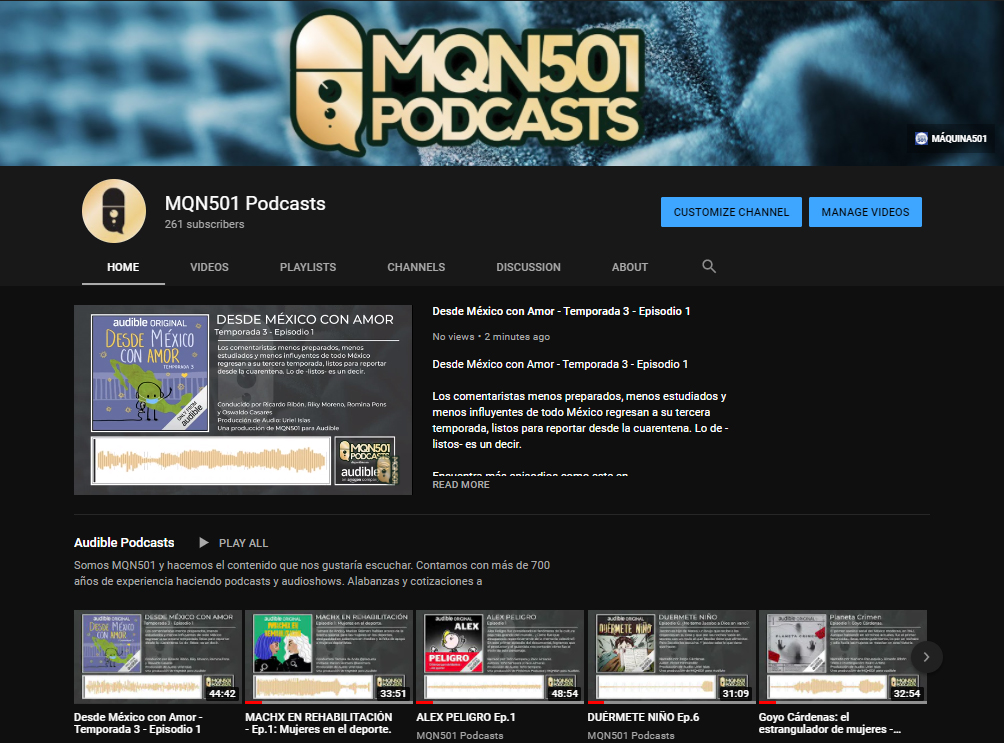1004x743 pixels.
Task: Open the Videos tab
Action: pyautogui.click(x=209, y=267)
